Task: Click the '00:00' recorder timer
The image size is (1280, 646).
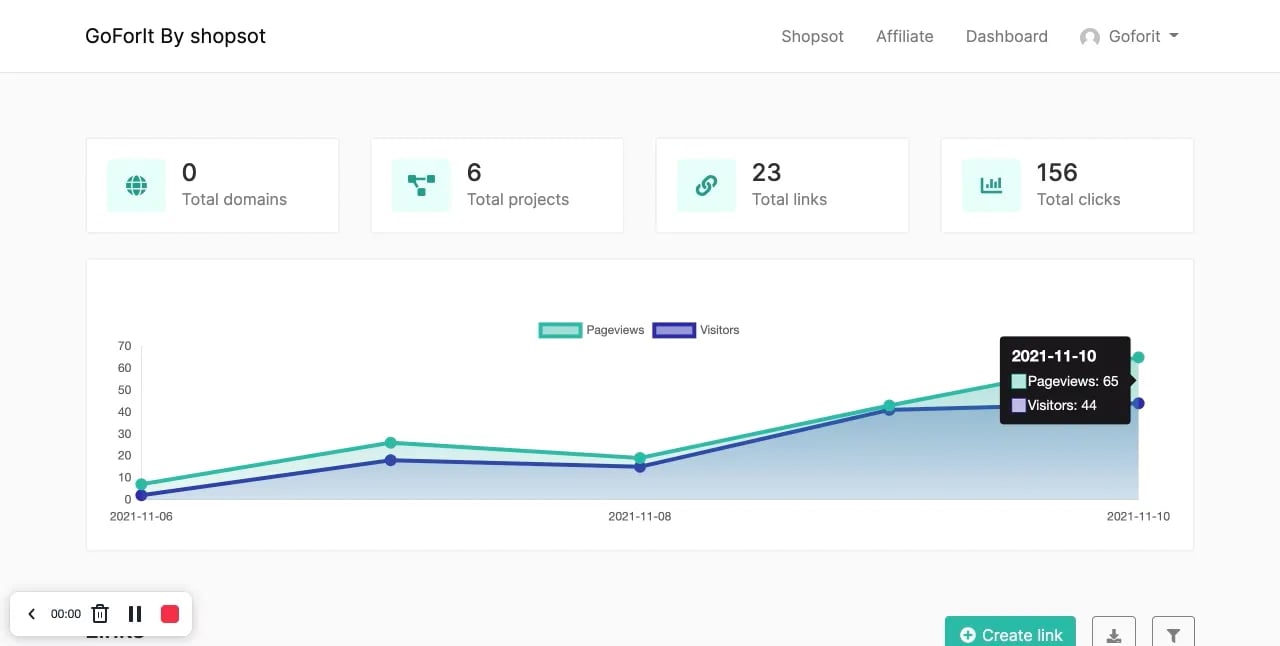Action: coord(66,614)
